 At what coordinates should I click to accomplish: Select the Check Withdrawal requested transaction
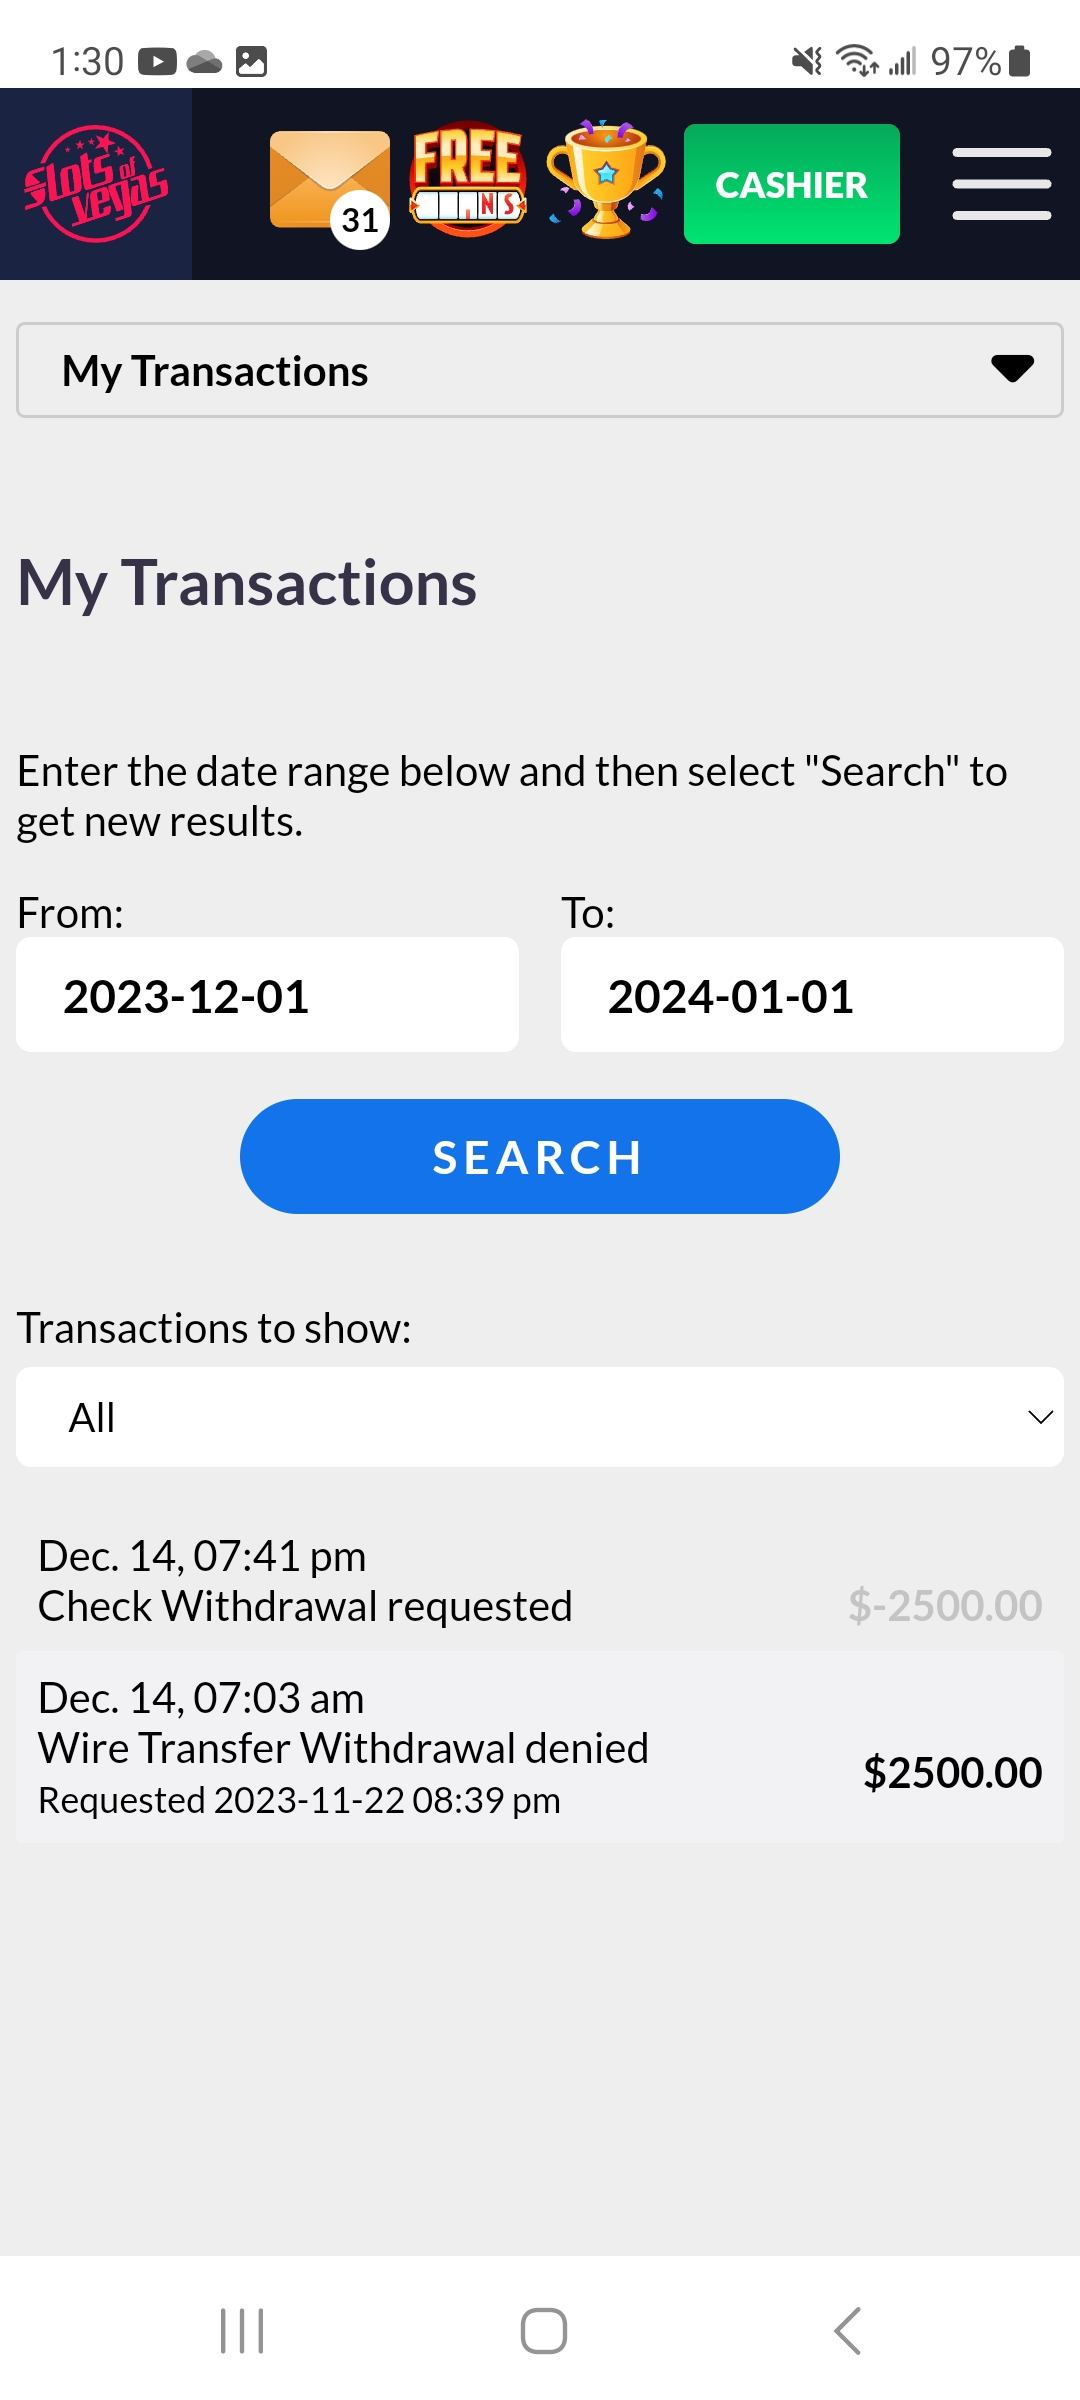[305, 1581]
